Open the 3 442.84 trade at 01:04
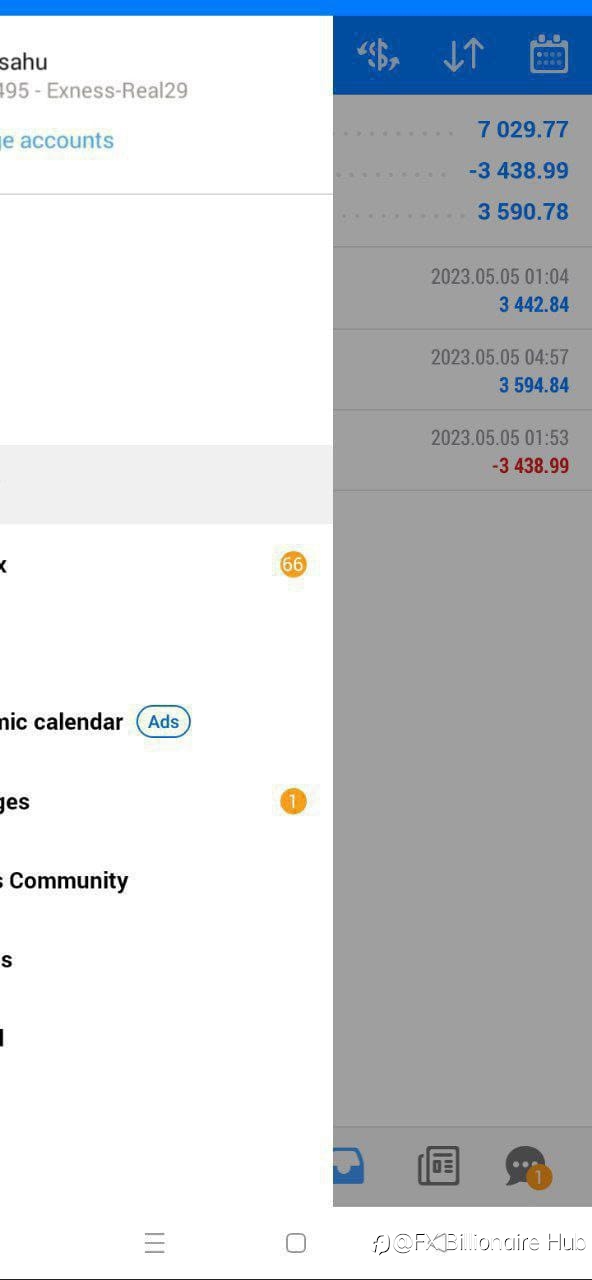The width and height of the screenshot is (592, 1280). 462,289
